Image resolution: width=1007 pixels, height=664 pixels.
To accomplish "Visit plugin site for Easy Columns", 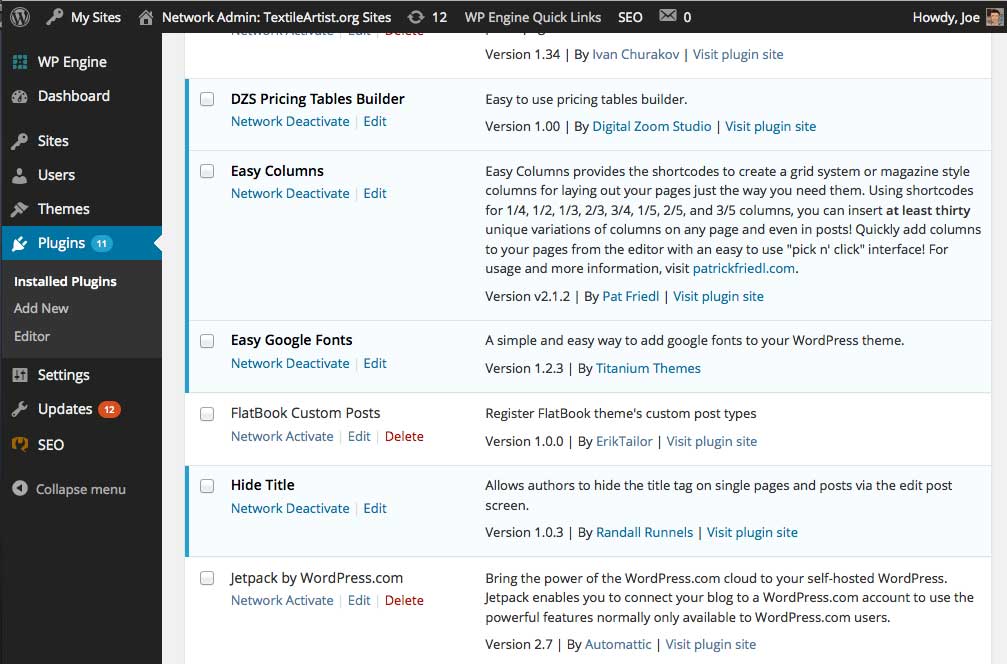I will (718, 297).
